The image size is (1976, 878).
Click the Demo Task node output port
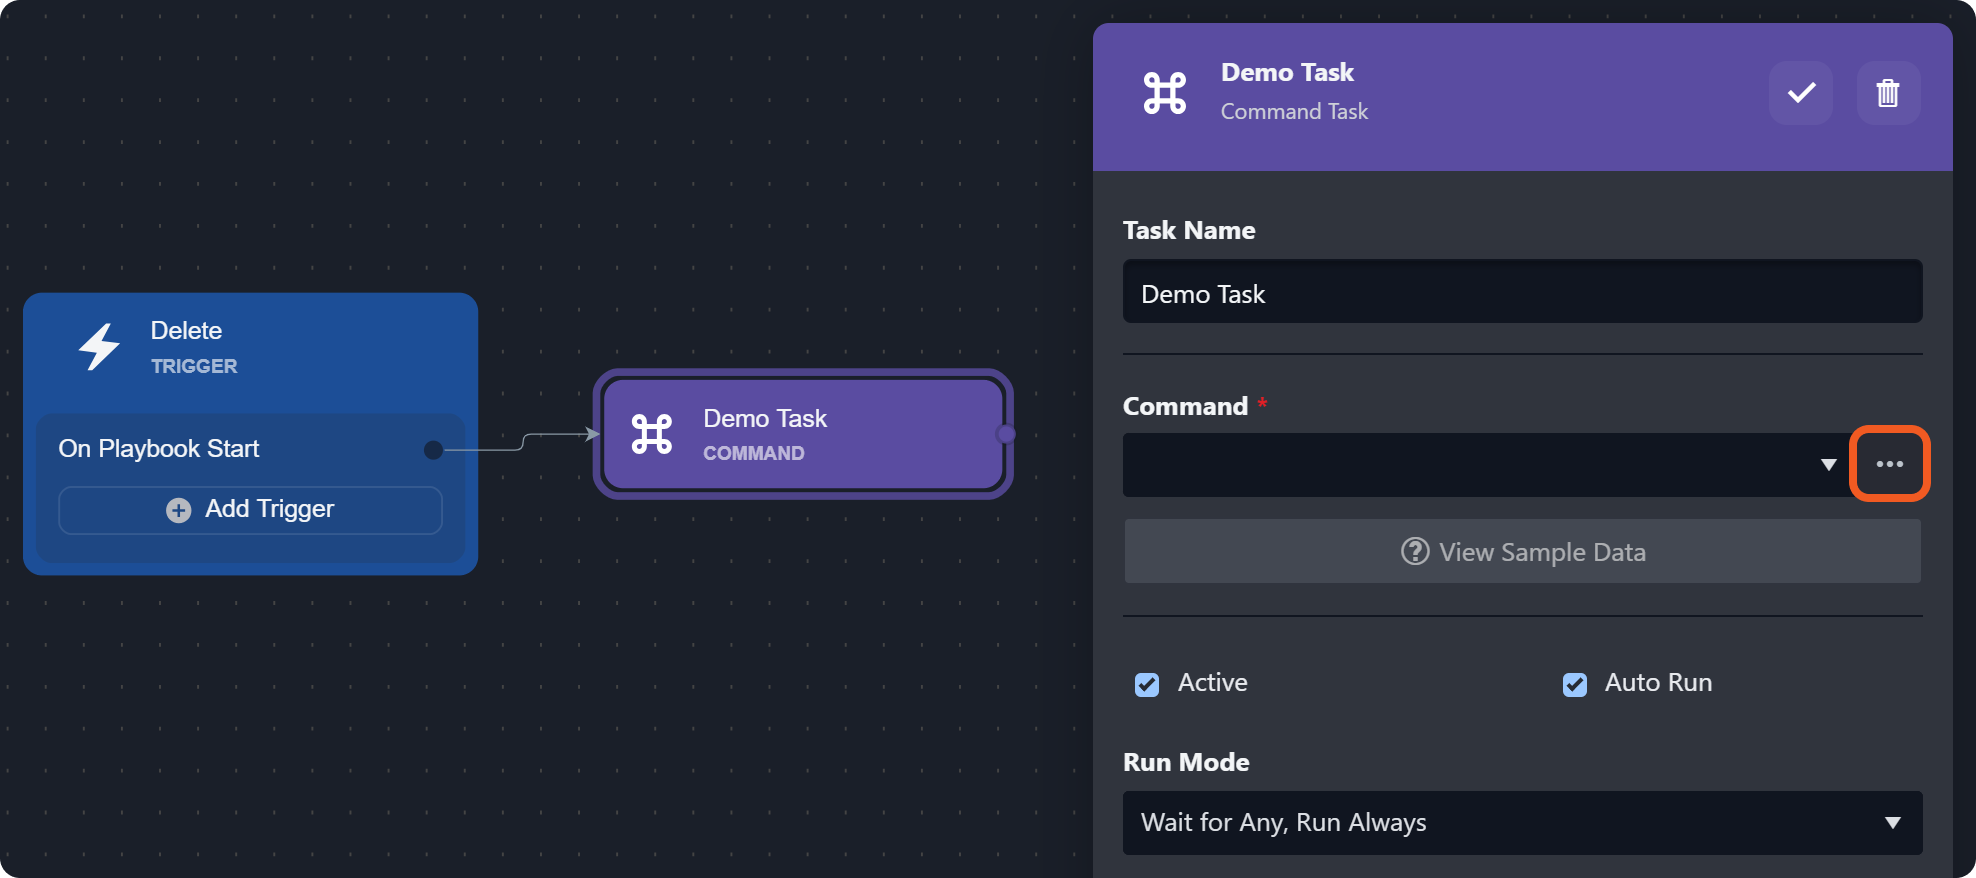[x=1006, y=434]
